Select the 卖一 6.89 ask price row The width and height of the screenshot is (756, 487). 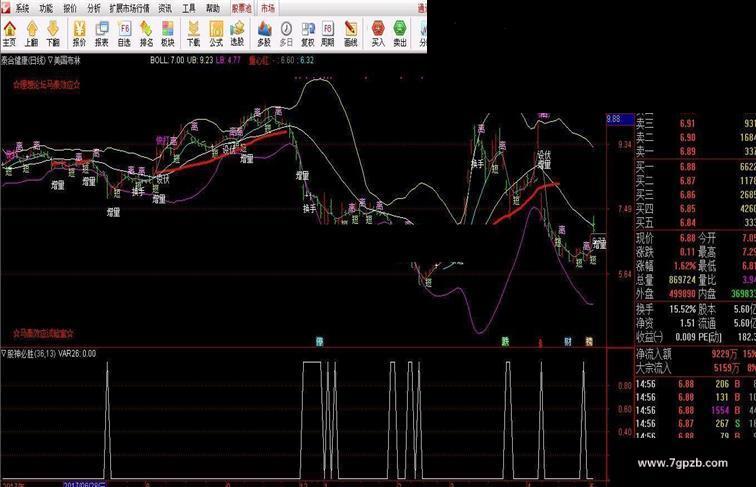point(695,151)
